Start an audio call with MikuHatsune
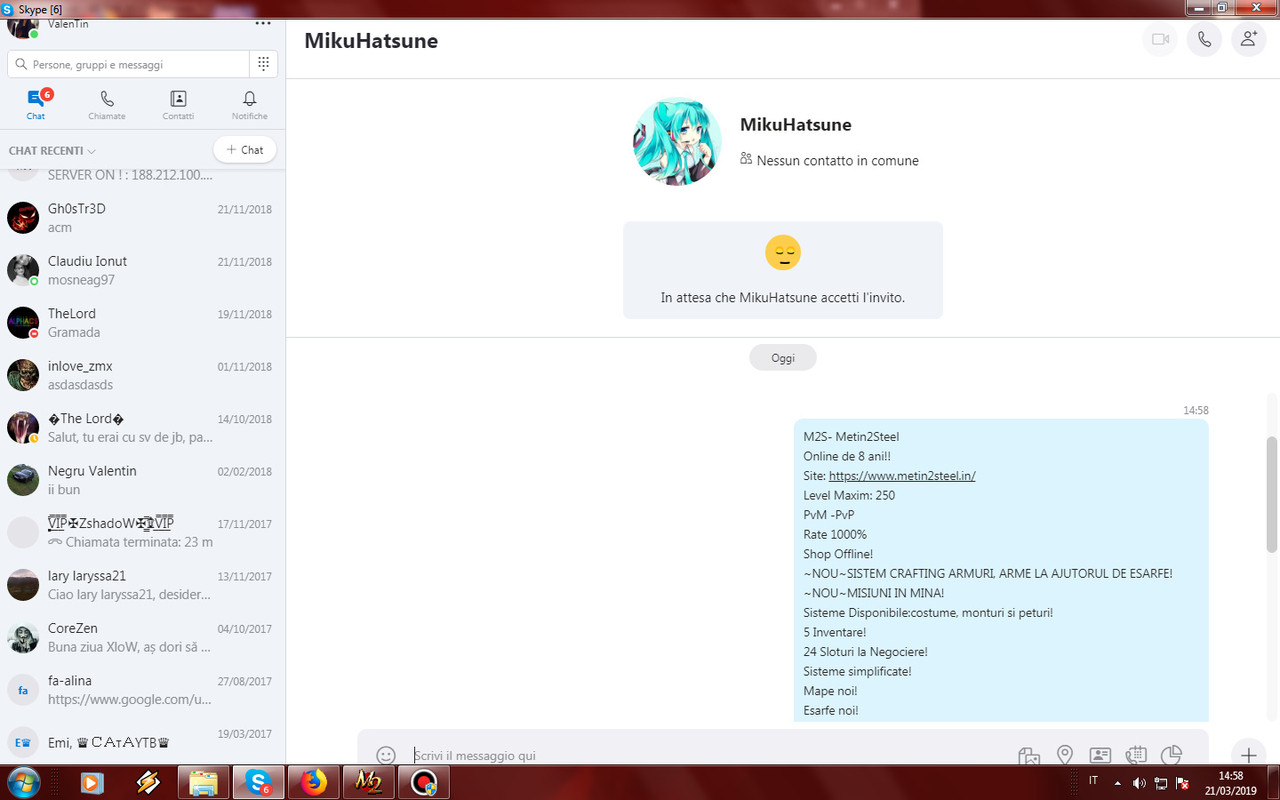Image resolution: width=1280 pixels, height=800 pixels. 1204,39
